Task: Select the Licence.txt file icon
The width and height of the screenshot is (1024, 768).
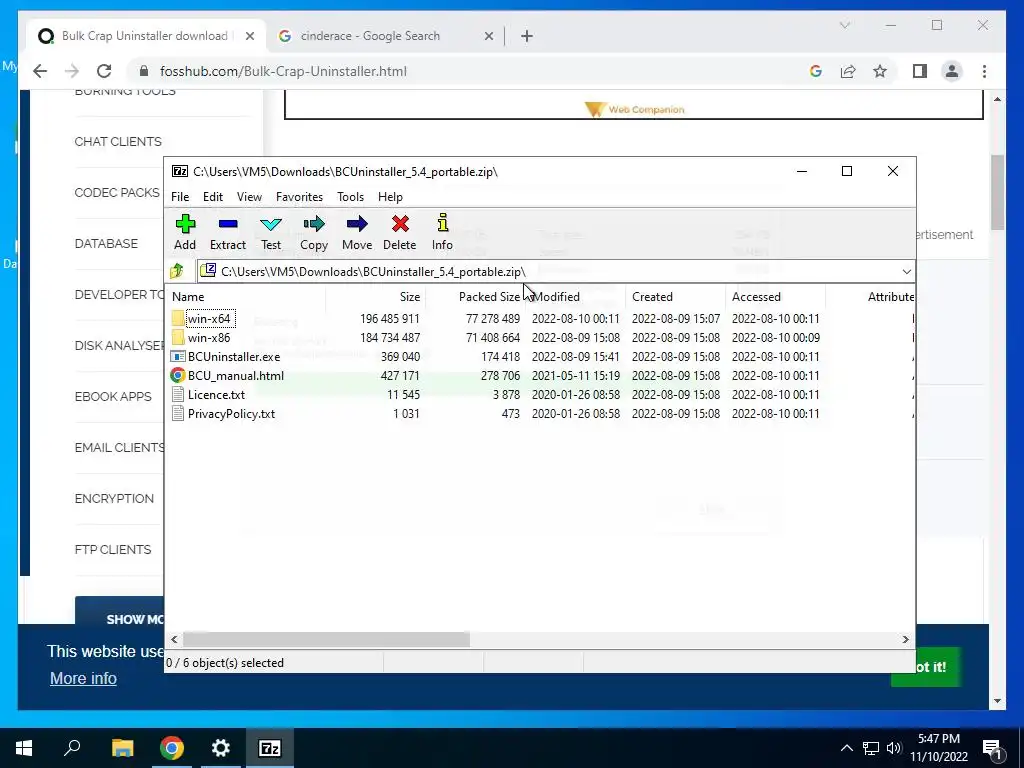Action: point(178,394)
